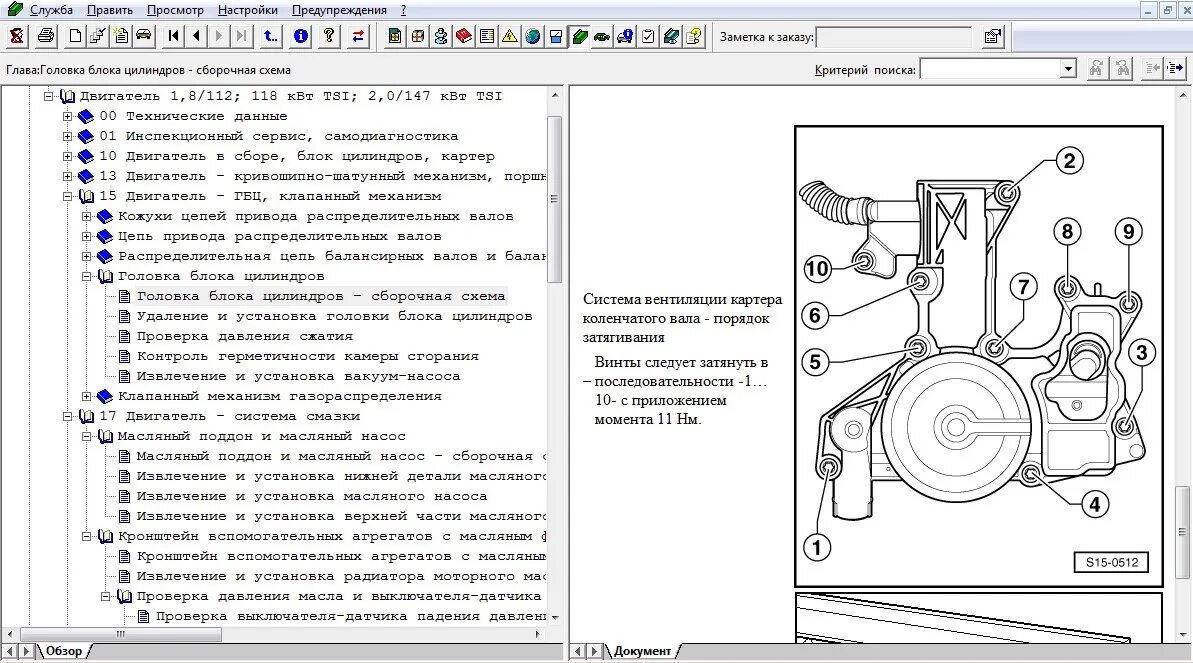The image size is (1193, 663).
Task: Click the document pane vertical scrollbar thumb
Action: point(1182,531)
